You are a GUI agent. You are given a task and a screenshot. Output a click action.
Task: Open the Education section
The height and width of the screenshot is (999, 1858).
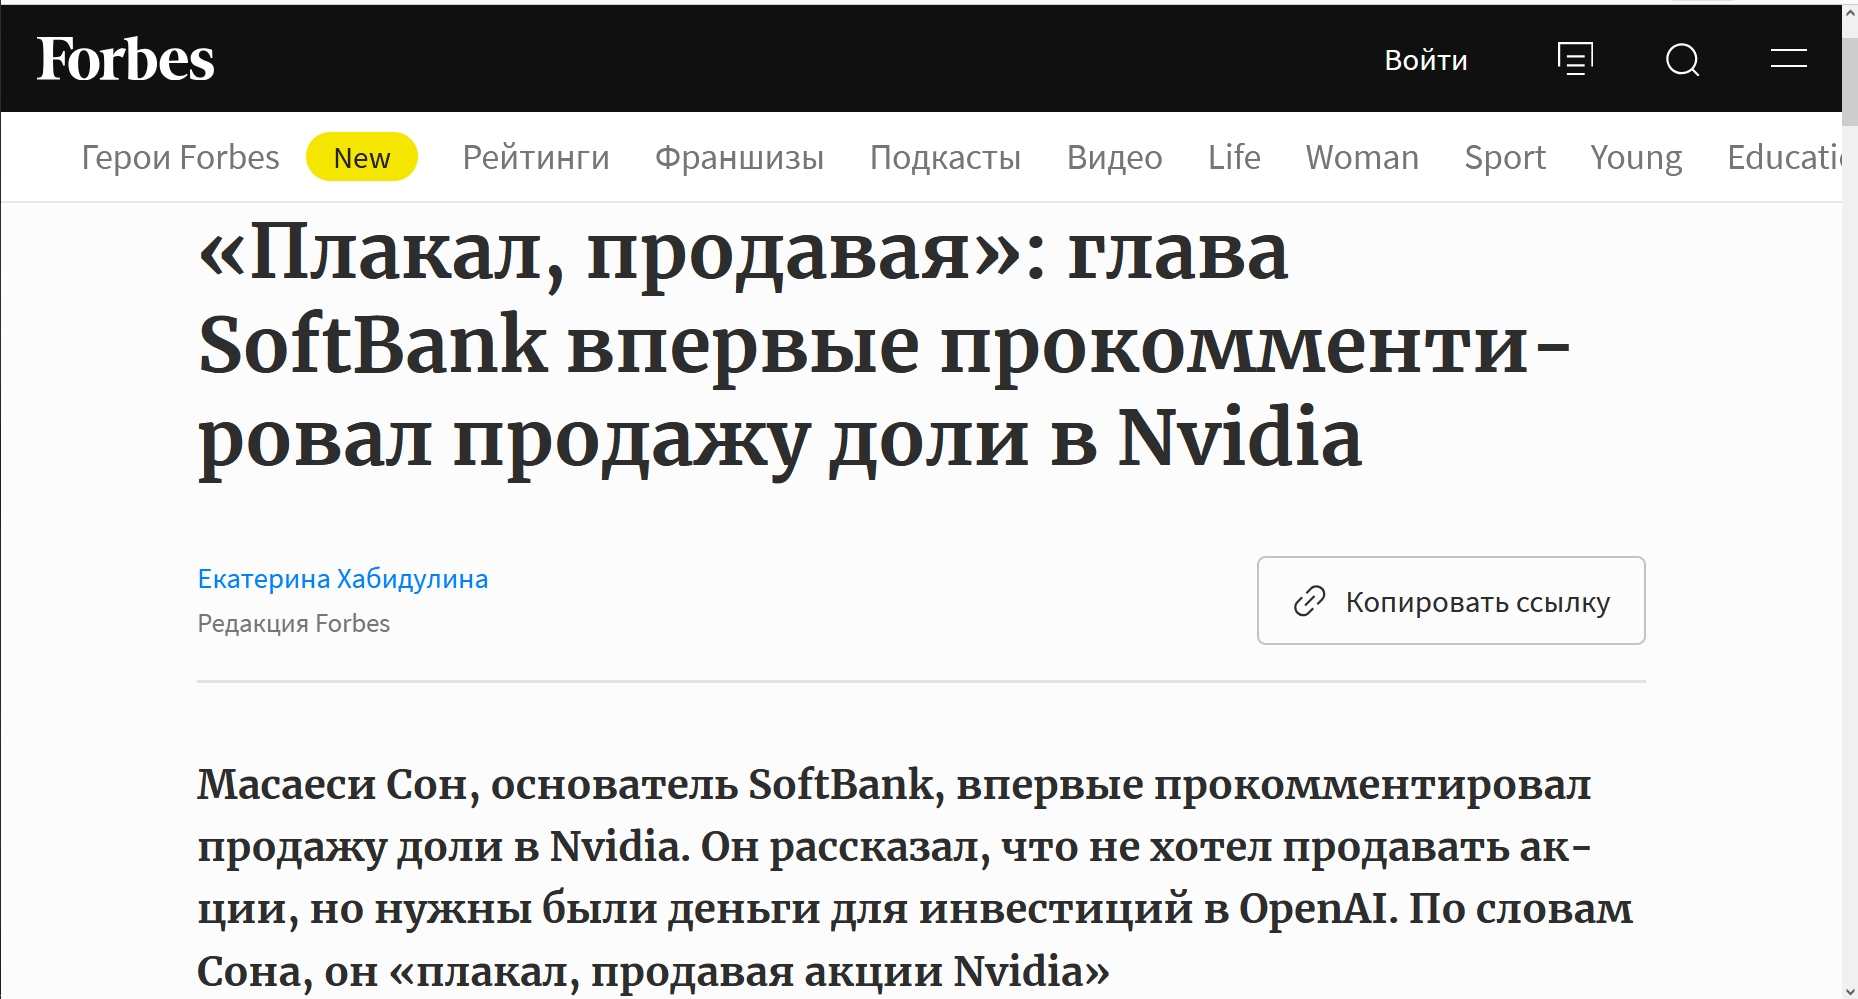[1784, 157]
